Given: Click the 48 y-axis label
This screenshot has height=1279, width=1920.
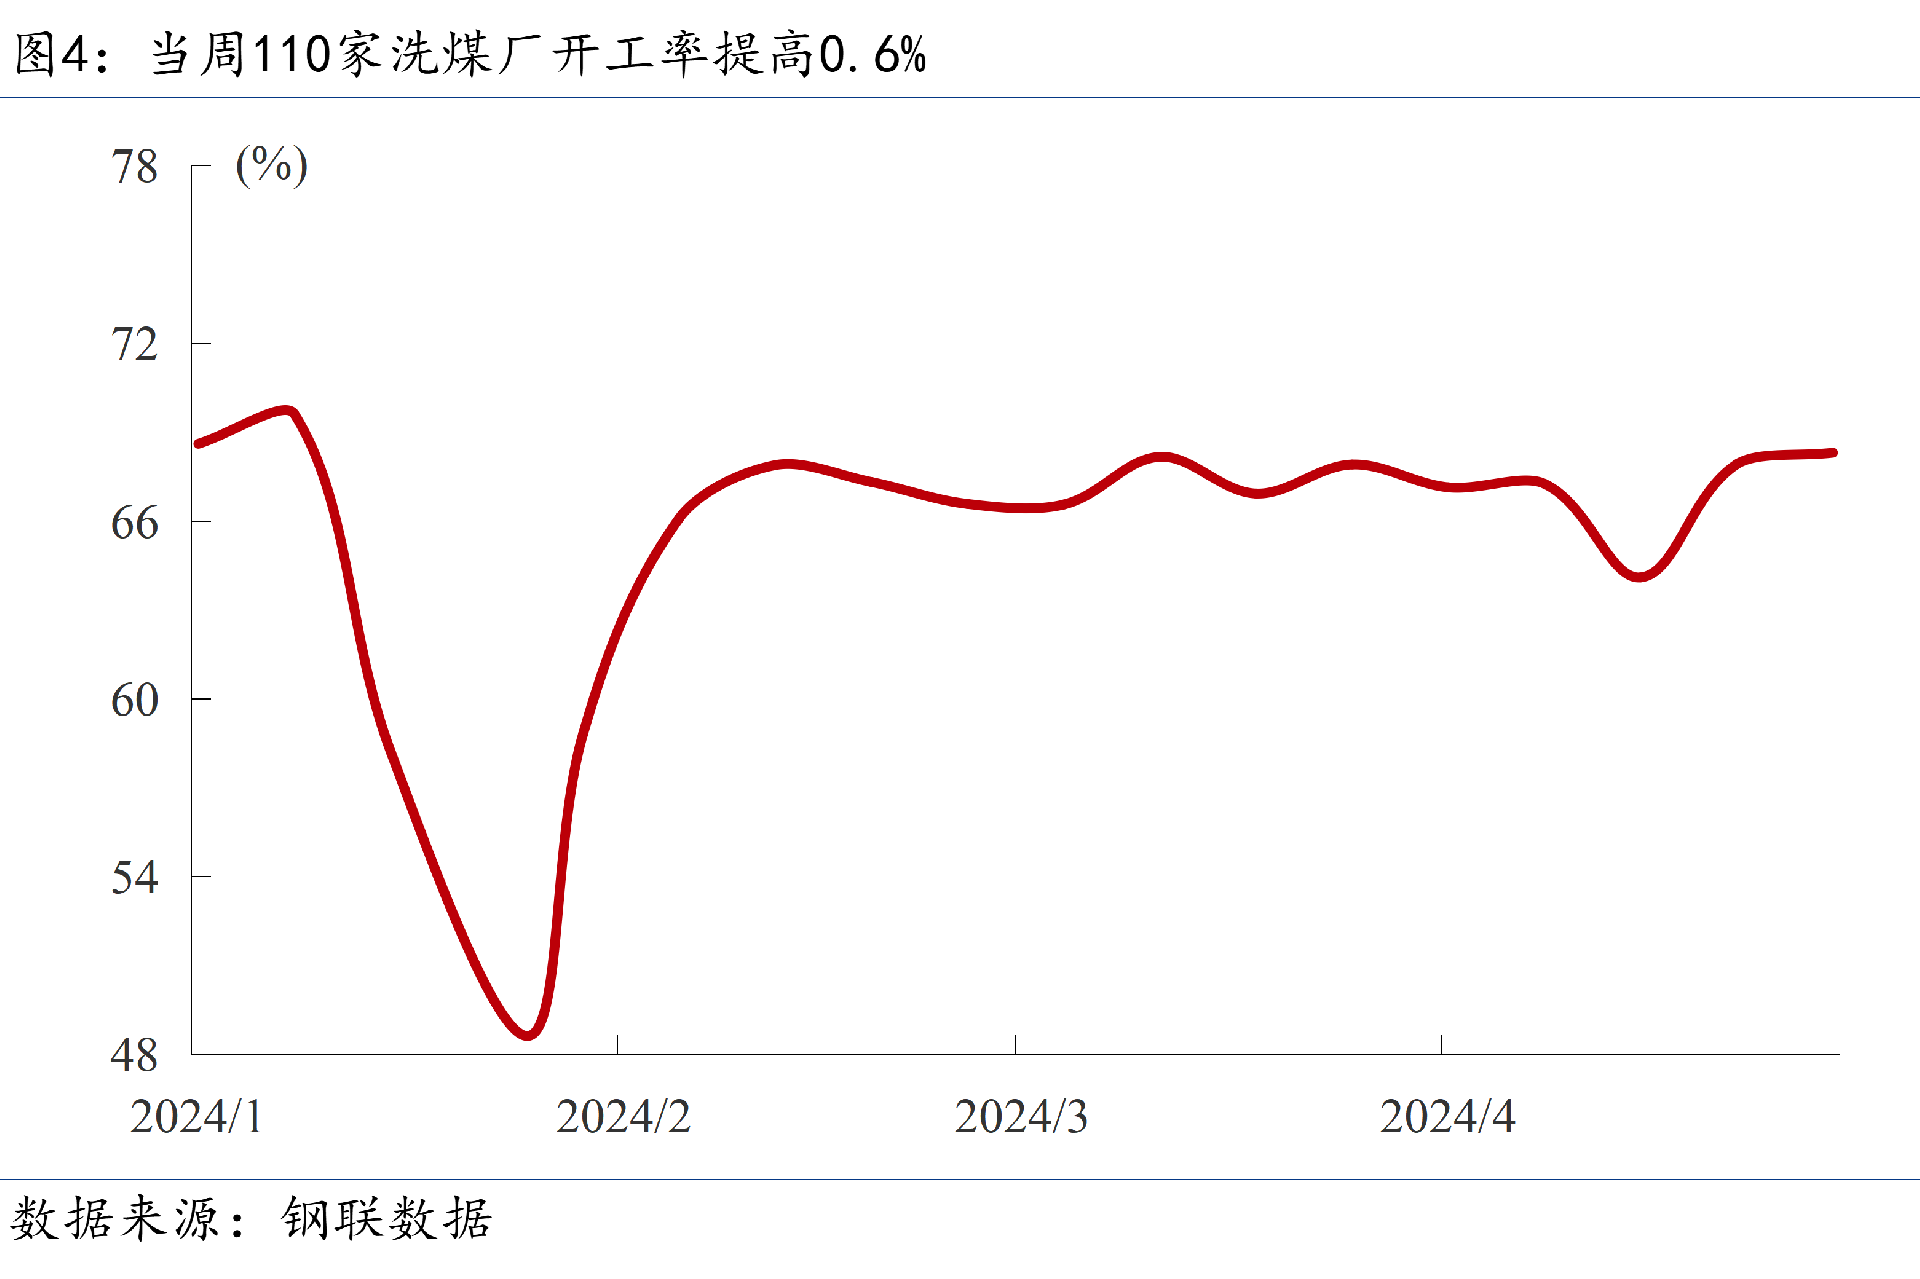Looking at the screenshot, I should tap(134, 1056).
